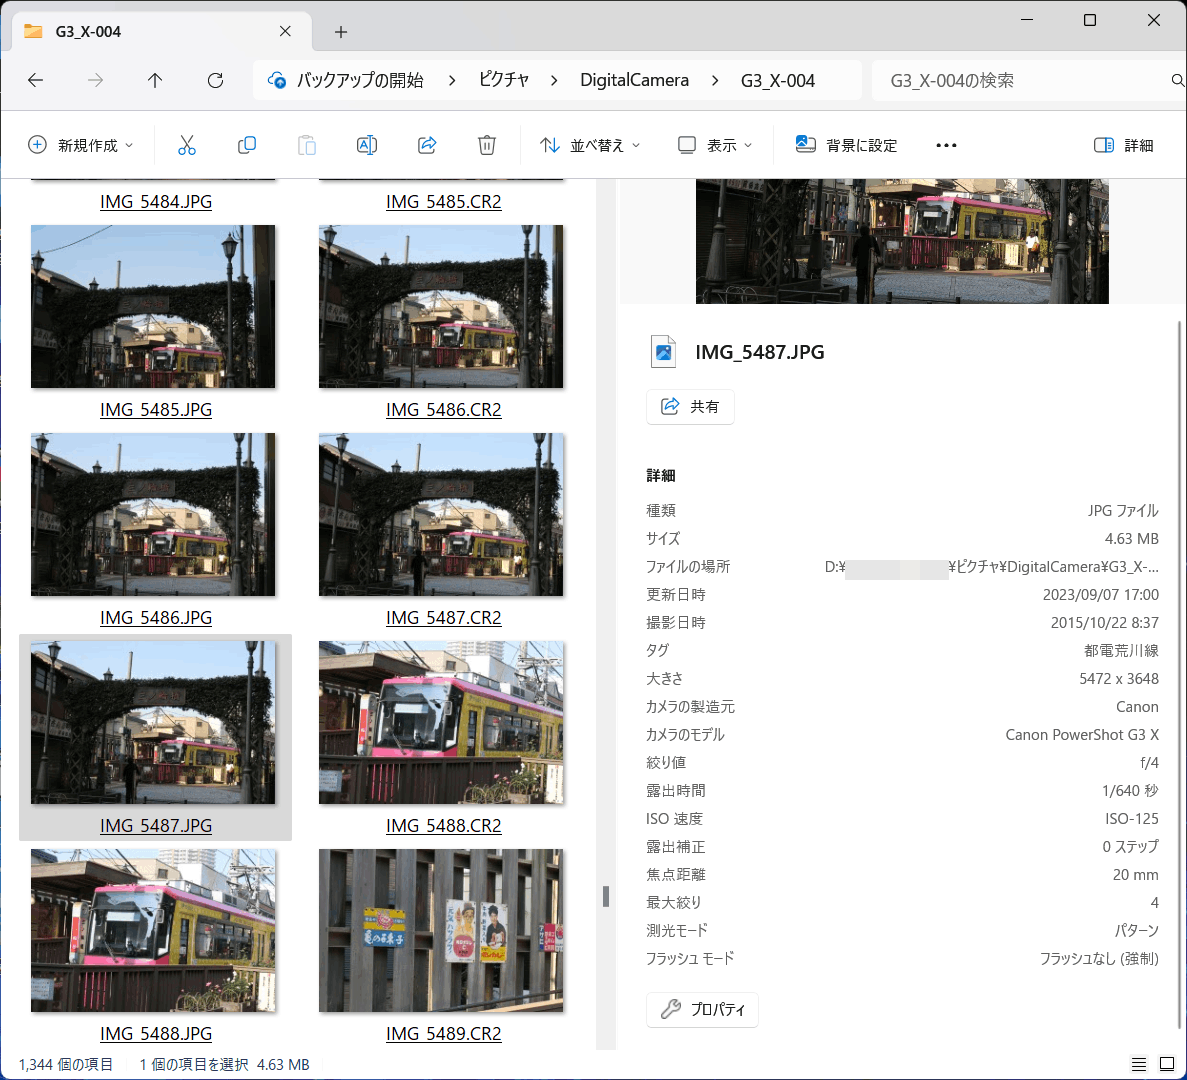1187x1080 pixels.
Task: Expand the 並べ替え sort menu
Action: [x=590, y=145]
